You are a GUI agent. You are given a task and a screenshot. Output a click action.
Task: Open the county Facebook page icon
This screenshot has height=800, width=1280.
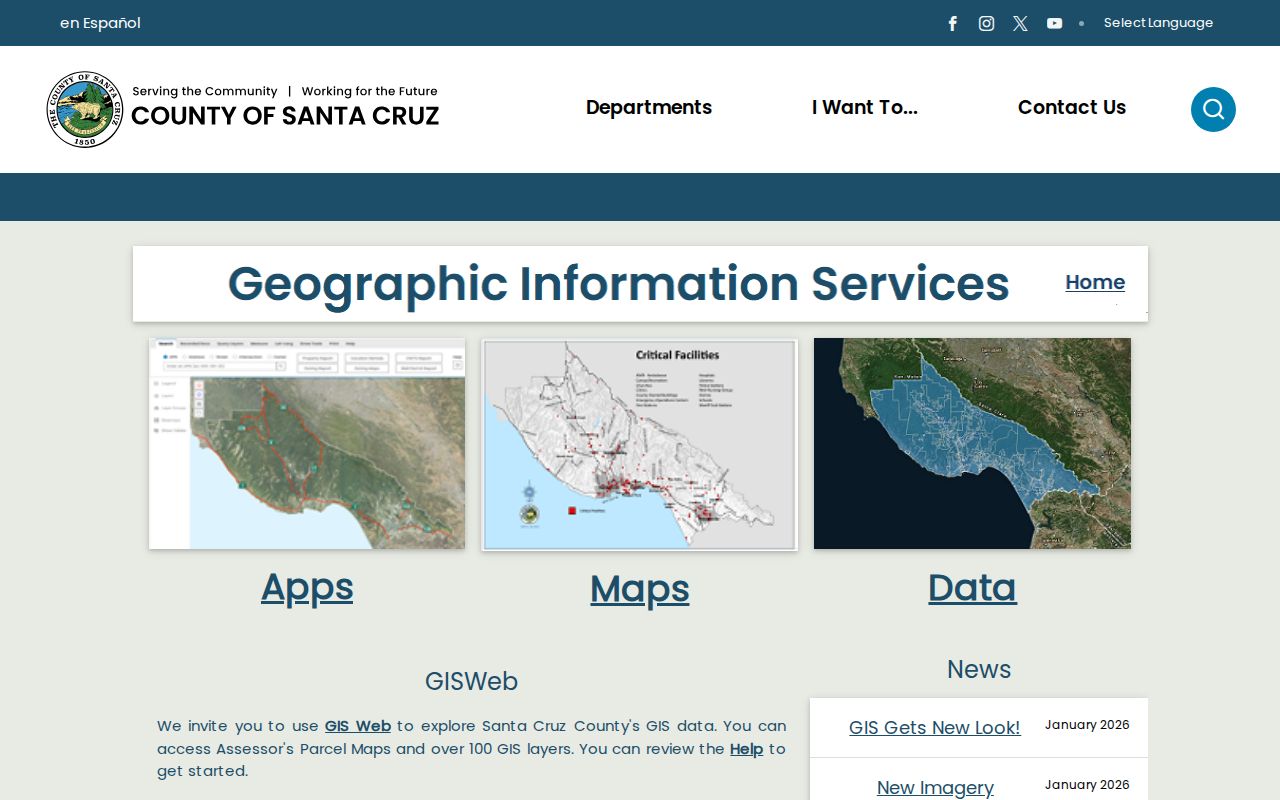pos(953,23)
